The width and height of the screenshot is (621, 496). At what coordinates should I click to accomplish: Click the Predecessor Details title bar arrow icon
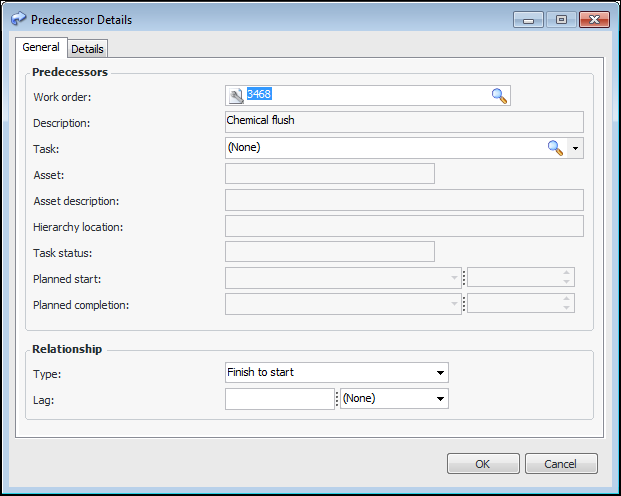point(19,19)
